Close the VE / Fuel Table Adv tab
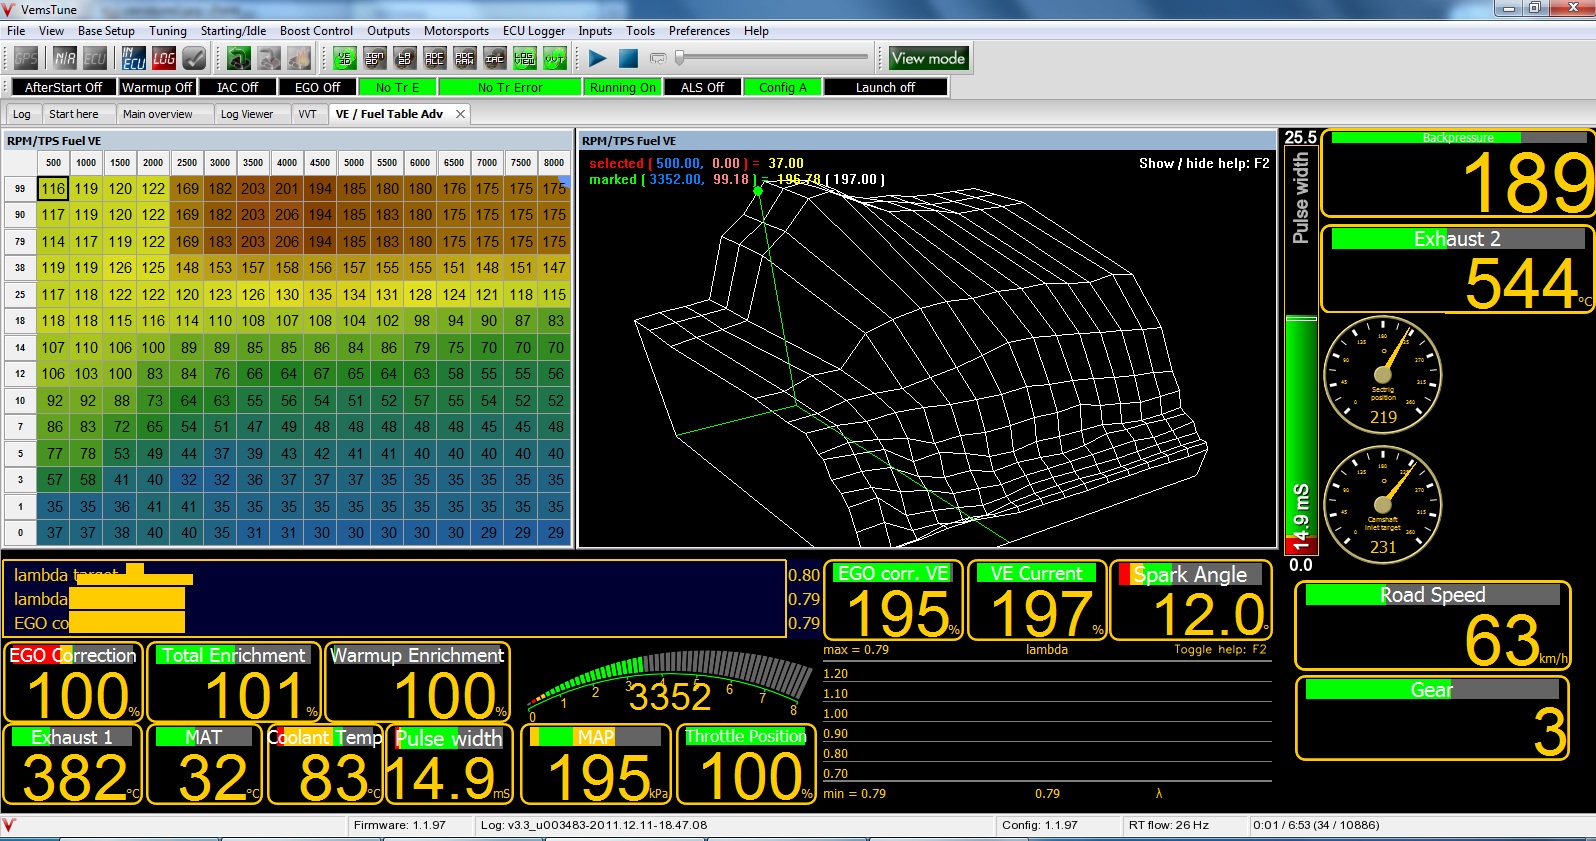Screen dimensions: 1596x841 point(460,114)
